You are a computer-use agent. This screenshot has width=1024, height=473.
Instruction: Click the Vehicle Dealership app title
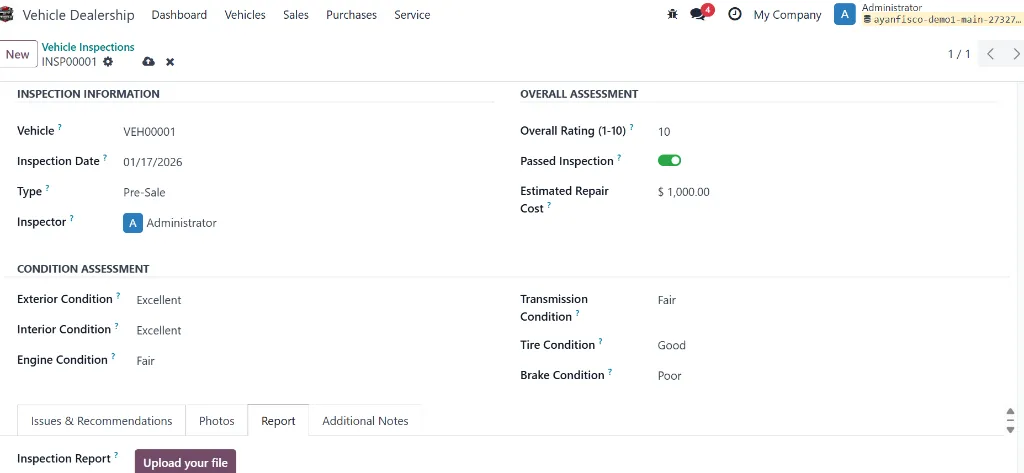point(78,15)
